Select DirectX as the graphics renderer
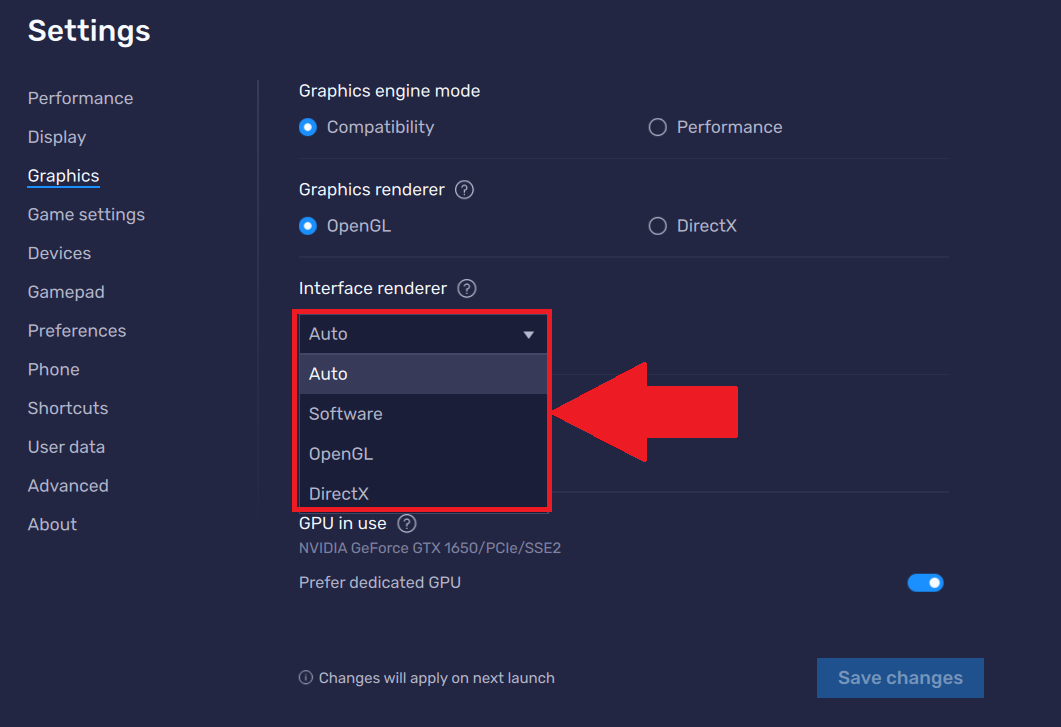The width and height of the screenshot is (1061, 727). click(x=657, y=225)
